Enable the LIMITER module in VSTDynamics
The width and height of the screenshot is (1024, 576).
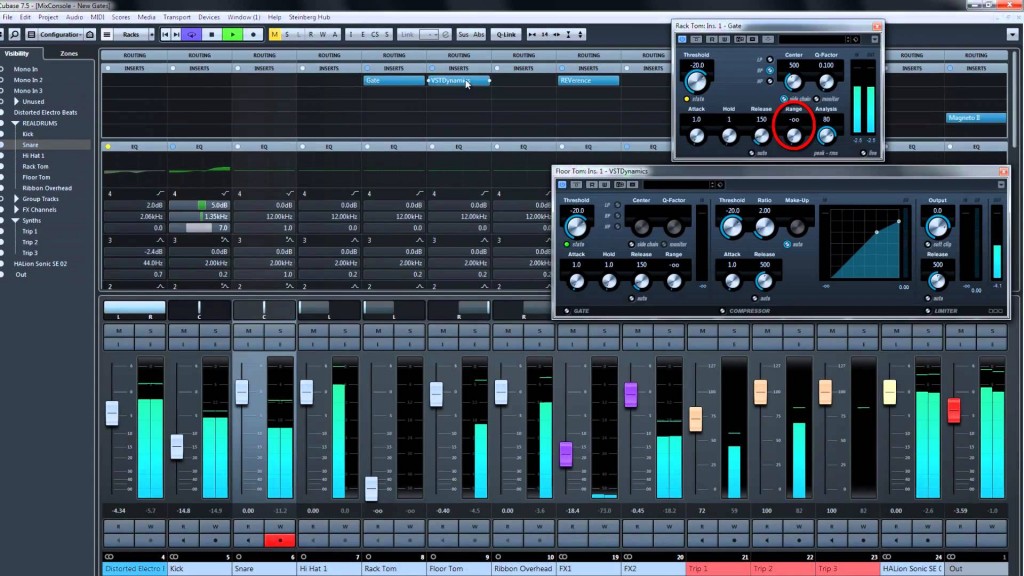click(928, 311)
